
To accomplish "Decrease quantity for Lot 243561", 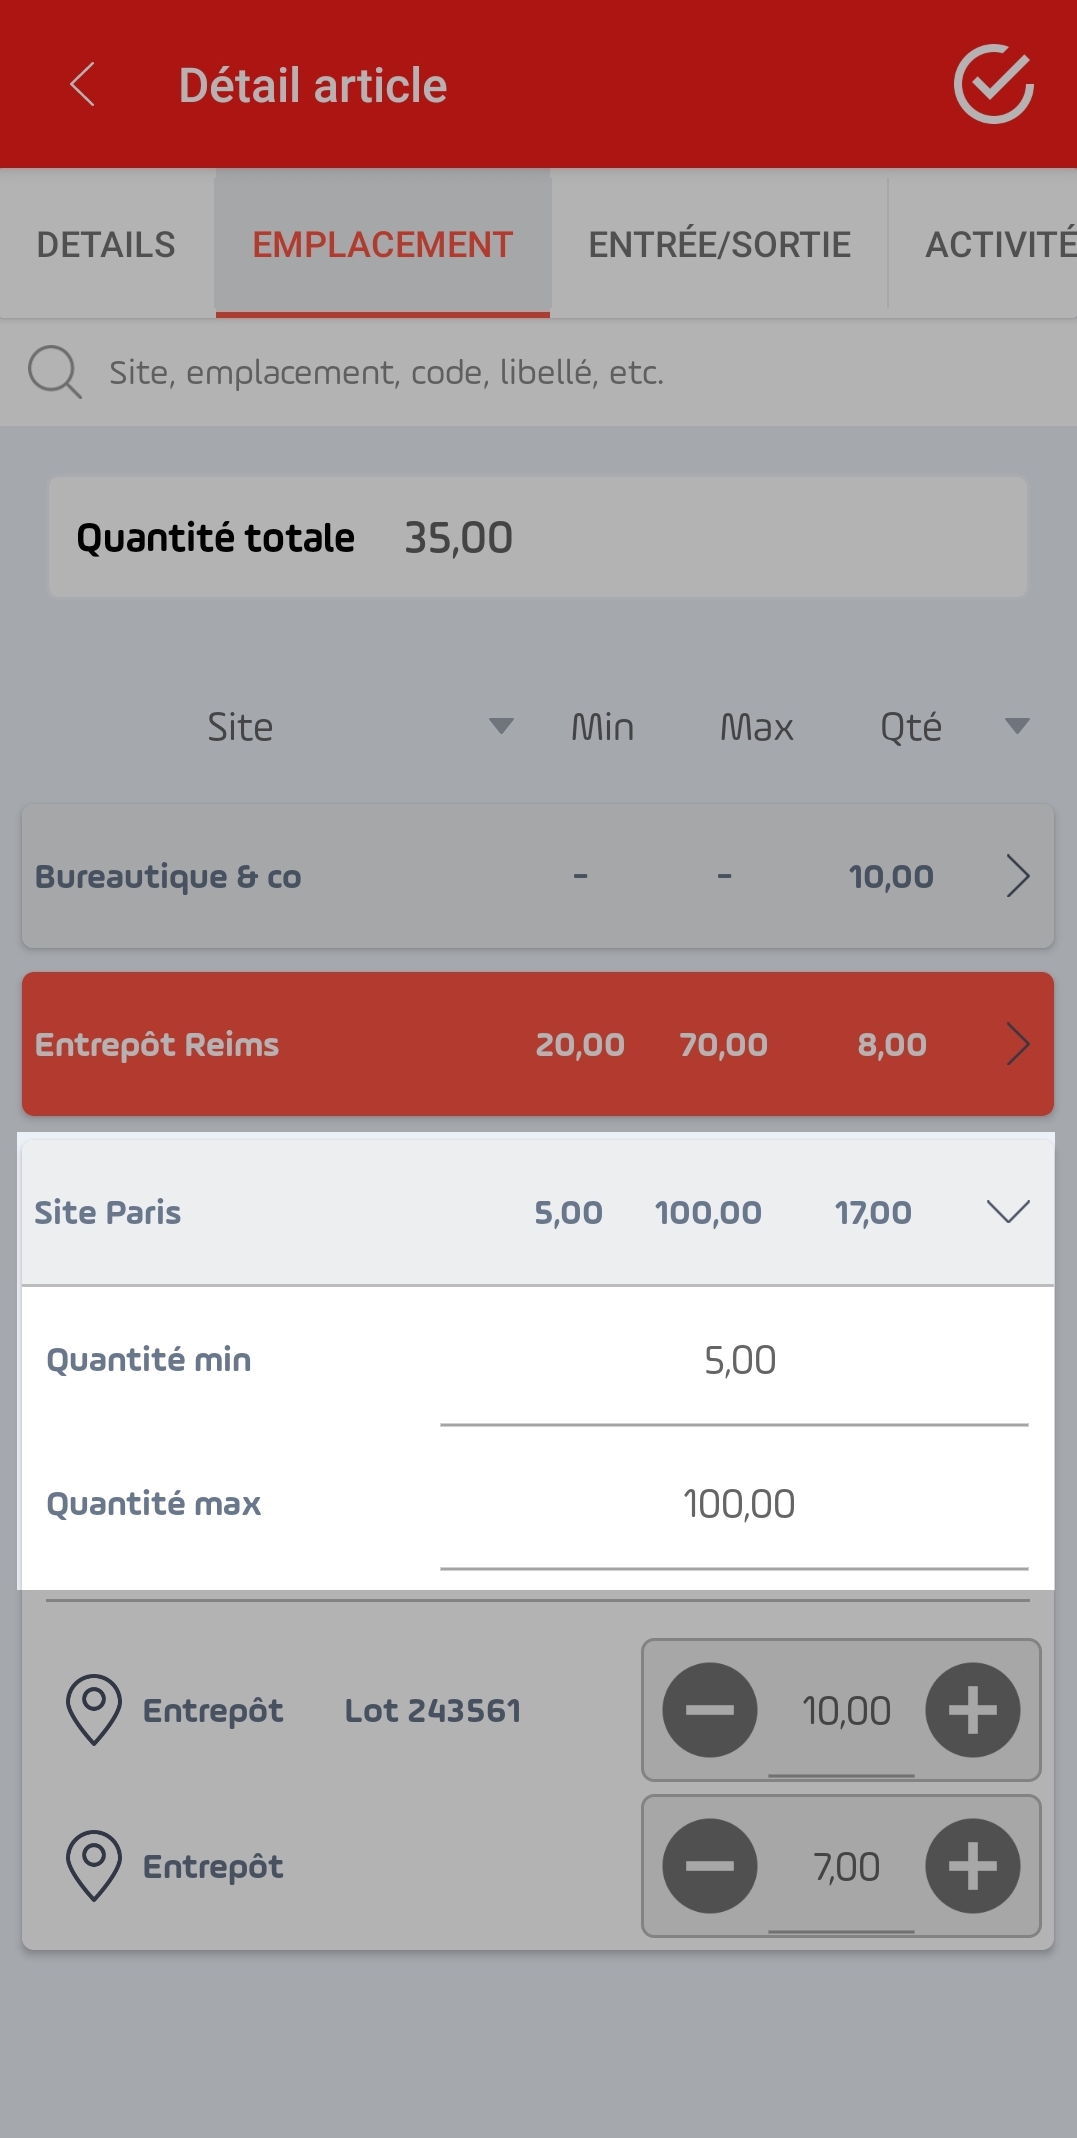I will click(x=710, y=1710).
